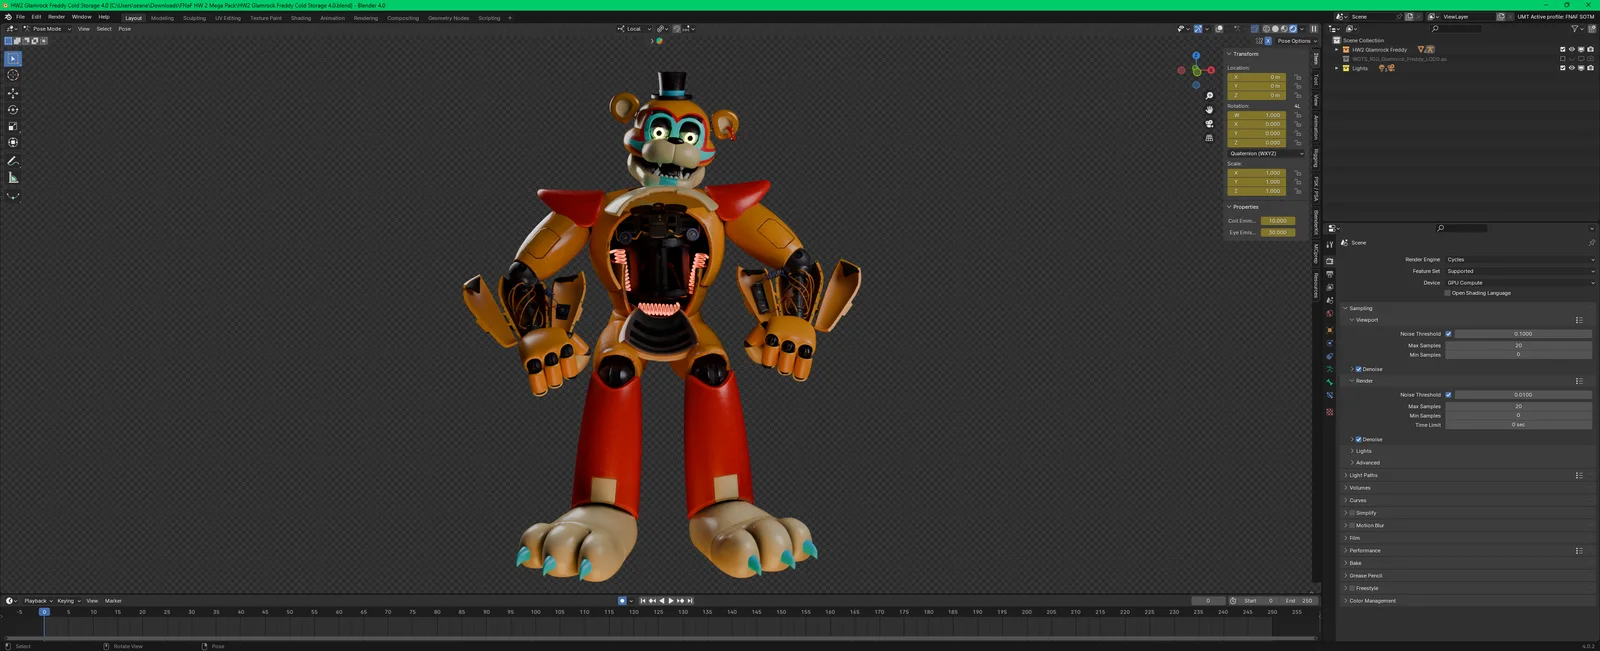Toggle Render Noise Threshold checkbox
Viewport: 1600px width, 651px height.
click(x=1448, y=395)
